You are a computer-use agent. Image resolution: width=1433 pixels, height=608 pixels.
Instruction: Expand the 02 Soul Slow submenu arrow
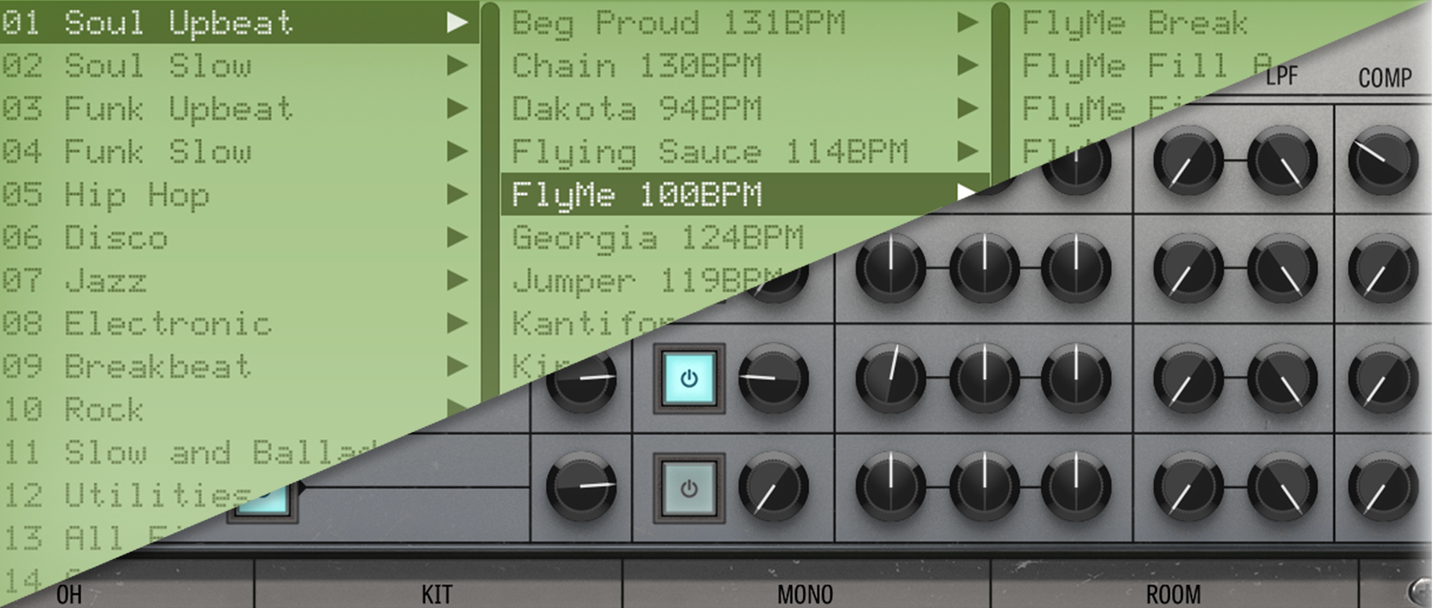[x=457, y=66]
